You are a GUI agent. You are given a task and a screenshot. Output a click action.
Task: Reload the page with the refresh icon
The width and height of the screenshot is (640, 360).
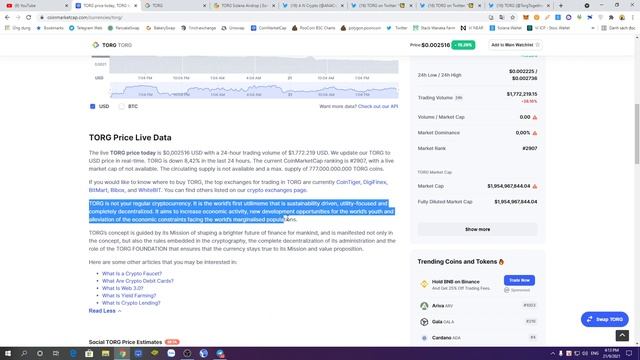tap(29, 18)
